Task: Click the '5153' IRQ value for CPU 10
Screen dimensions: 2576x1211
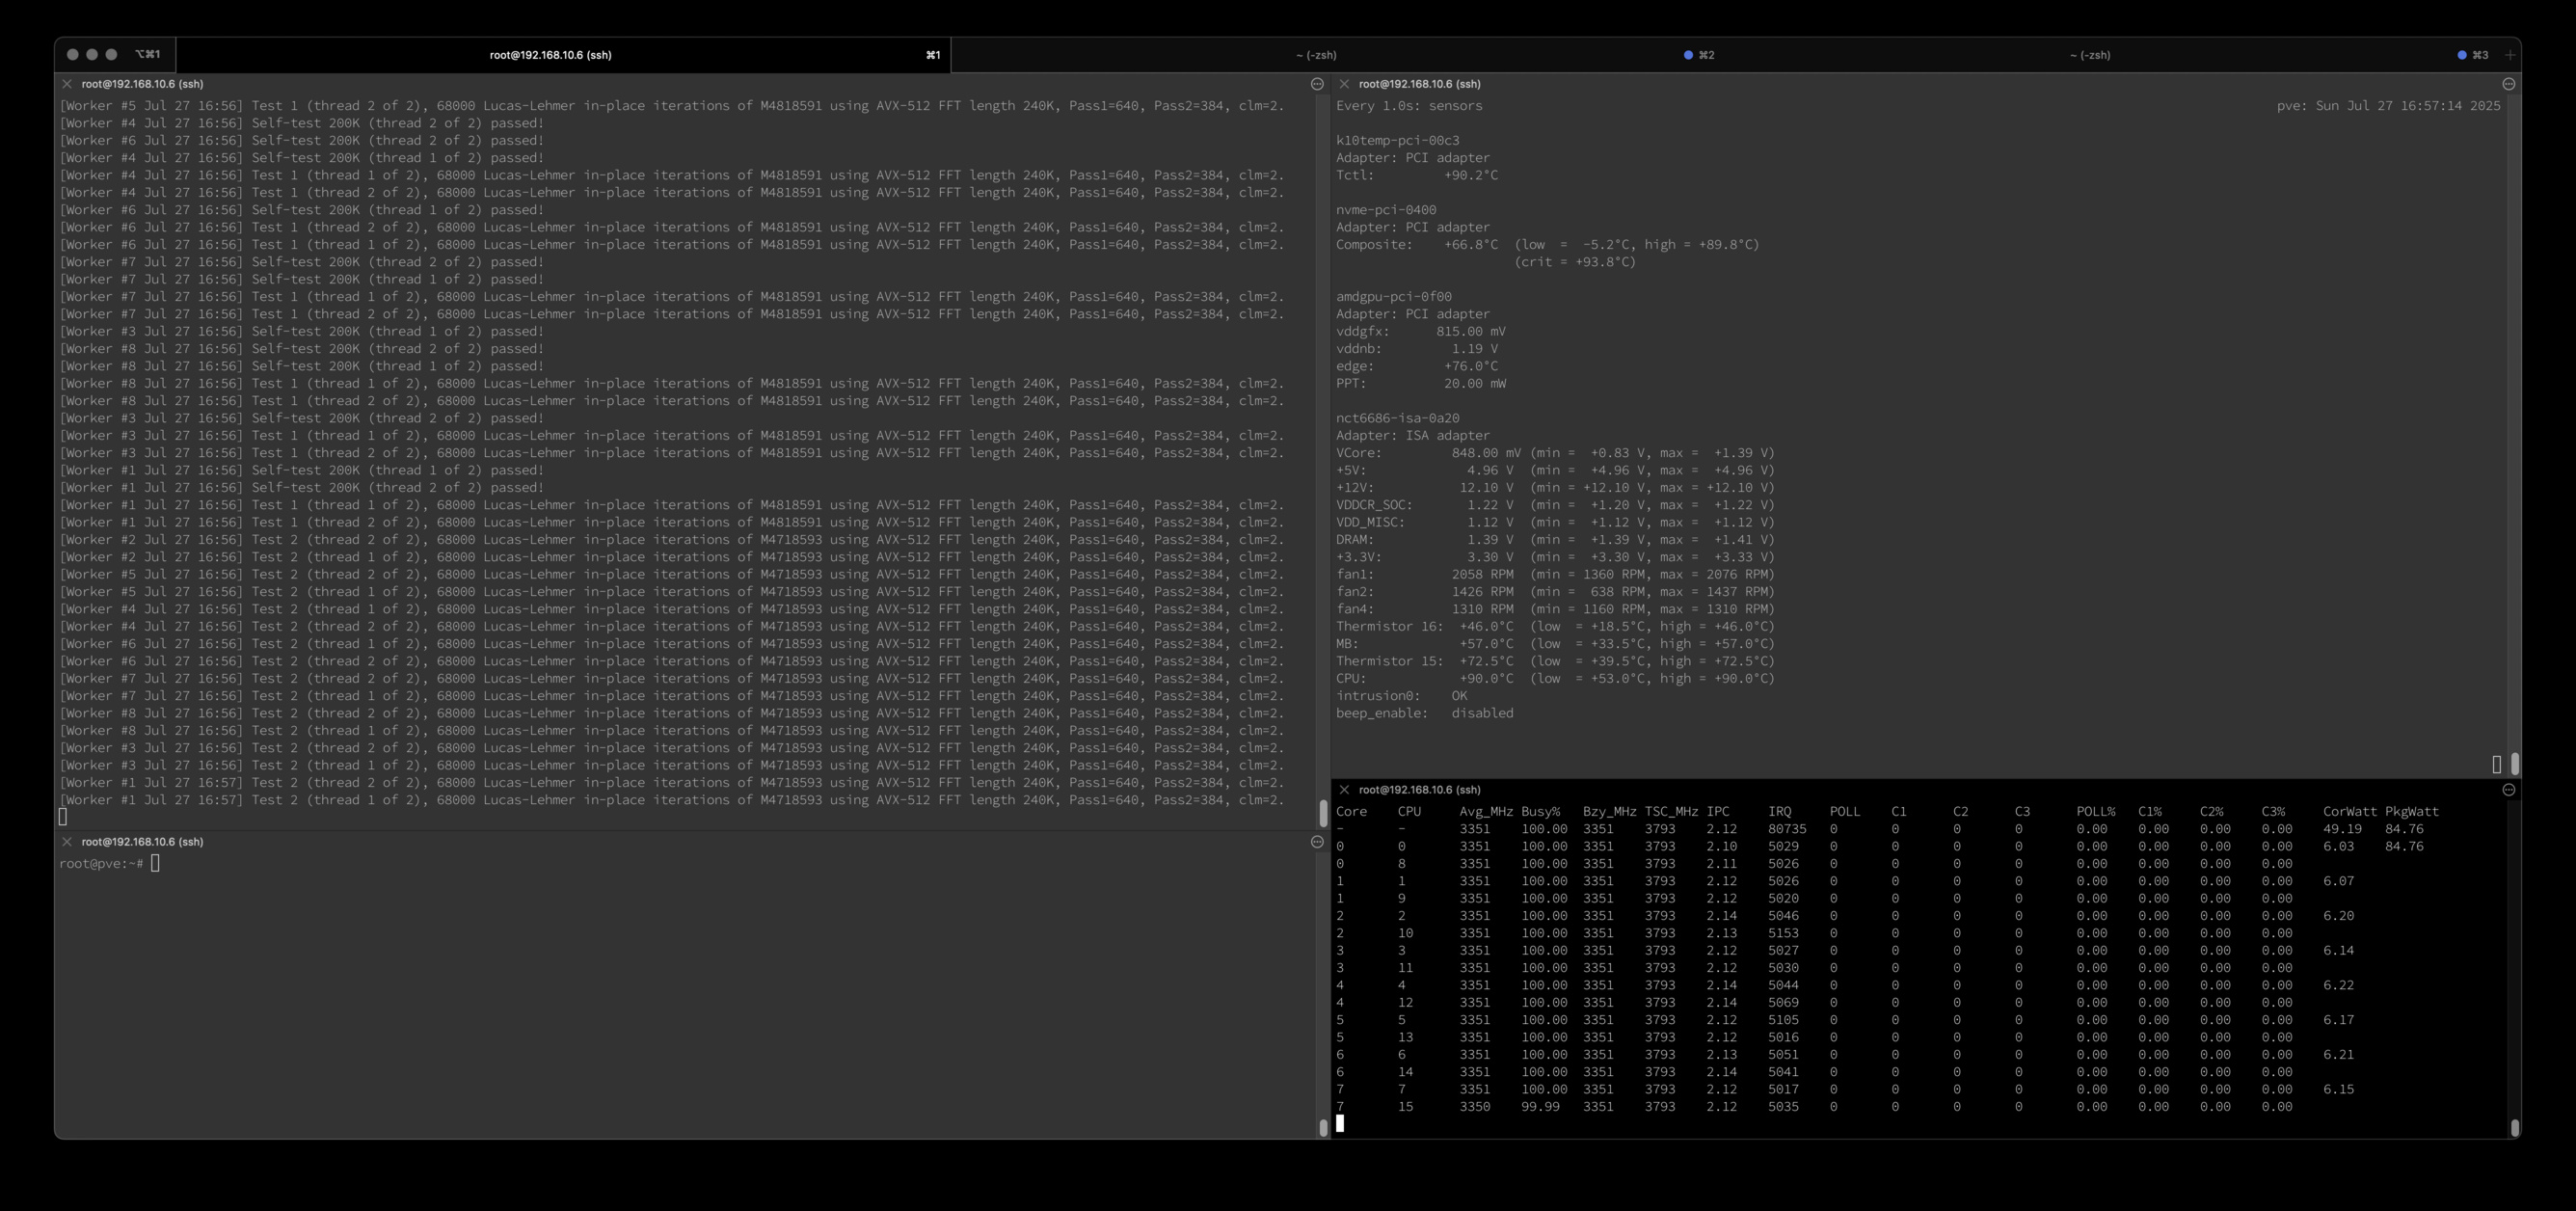Action: [x=1783, y=933]
